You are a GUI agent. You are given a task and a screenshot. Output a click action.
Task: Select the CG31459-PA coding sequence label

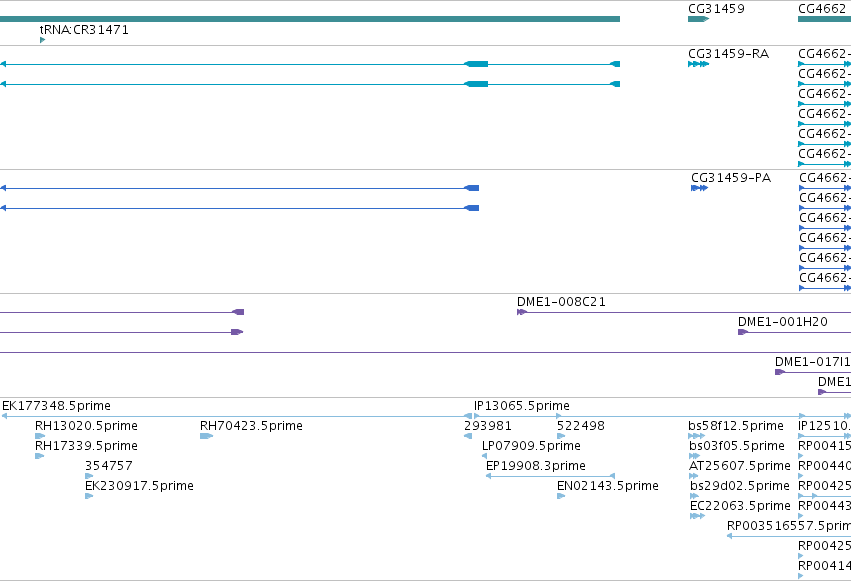731,178
